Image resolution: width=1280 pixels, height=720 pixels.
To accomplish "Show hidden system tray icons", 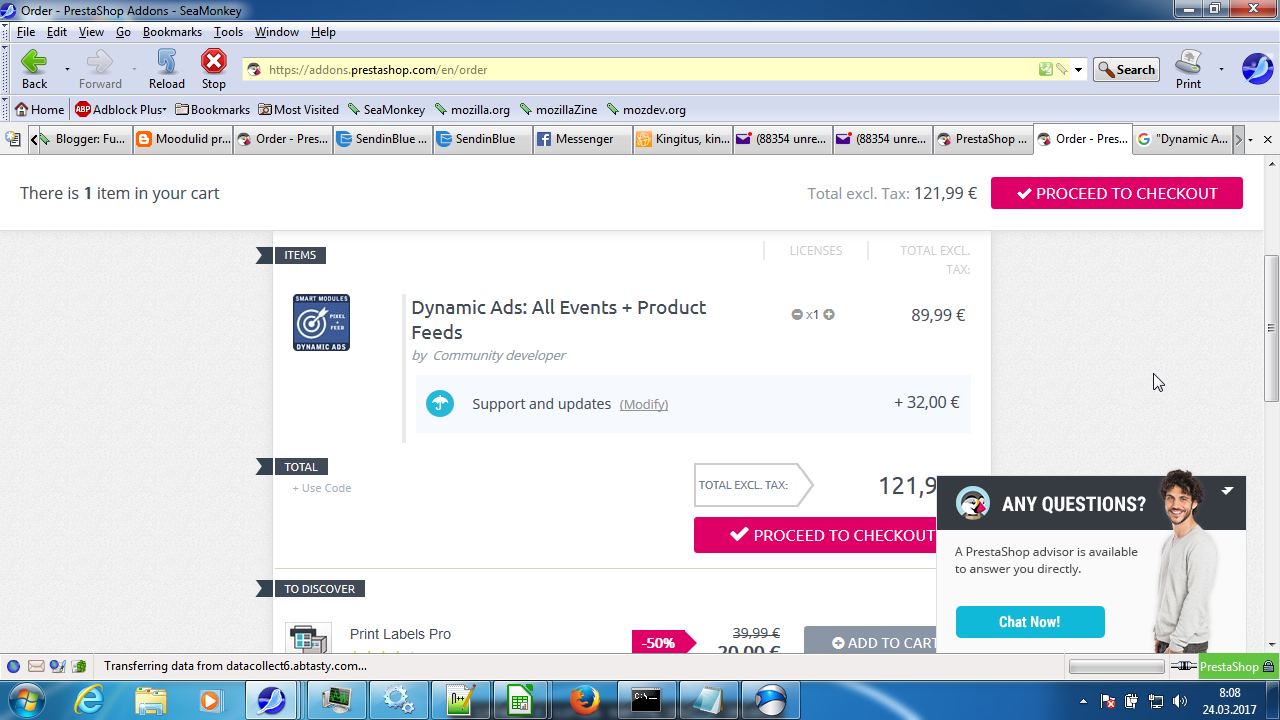I will tap(1084, 701).
